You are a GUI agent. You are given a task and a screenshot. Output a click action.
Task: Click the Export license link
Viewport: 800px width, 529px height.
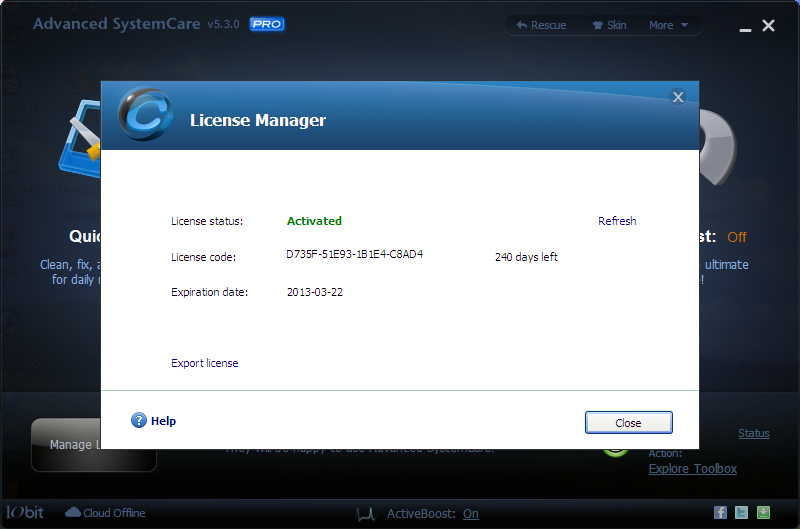205,363
